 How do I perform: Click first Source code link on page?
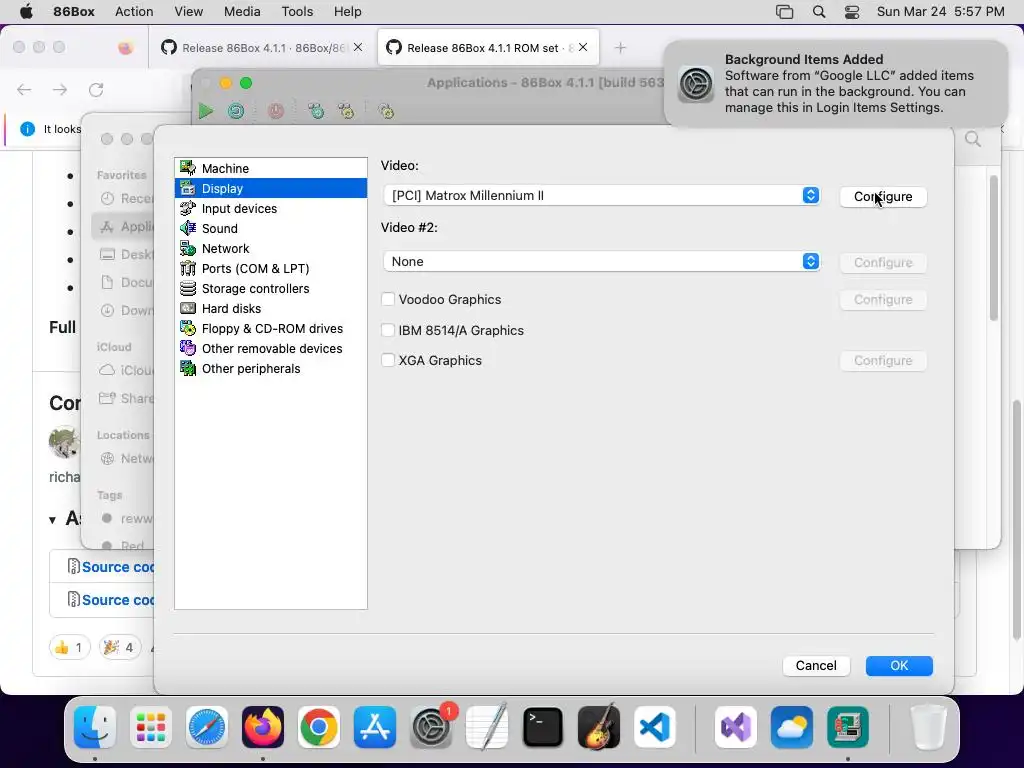tap(118, 567)
